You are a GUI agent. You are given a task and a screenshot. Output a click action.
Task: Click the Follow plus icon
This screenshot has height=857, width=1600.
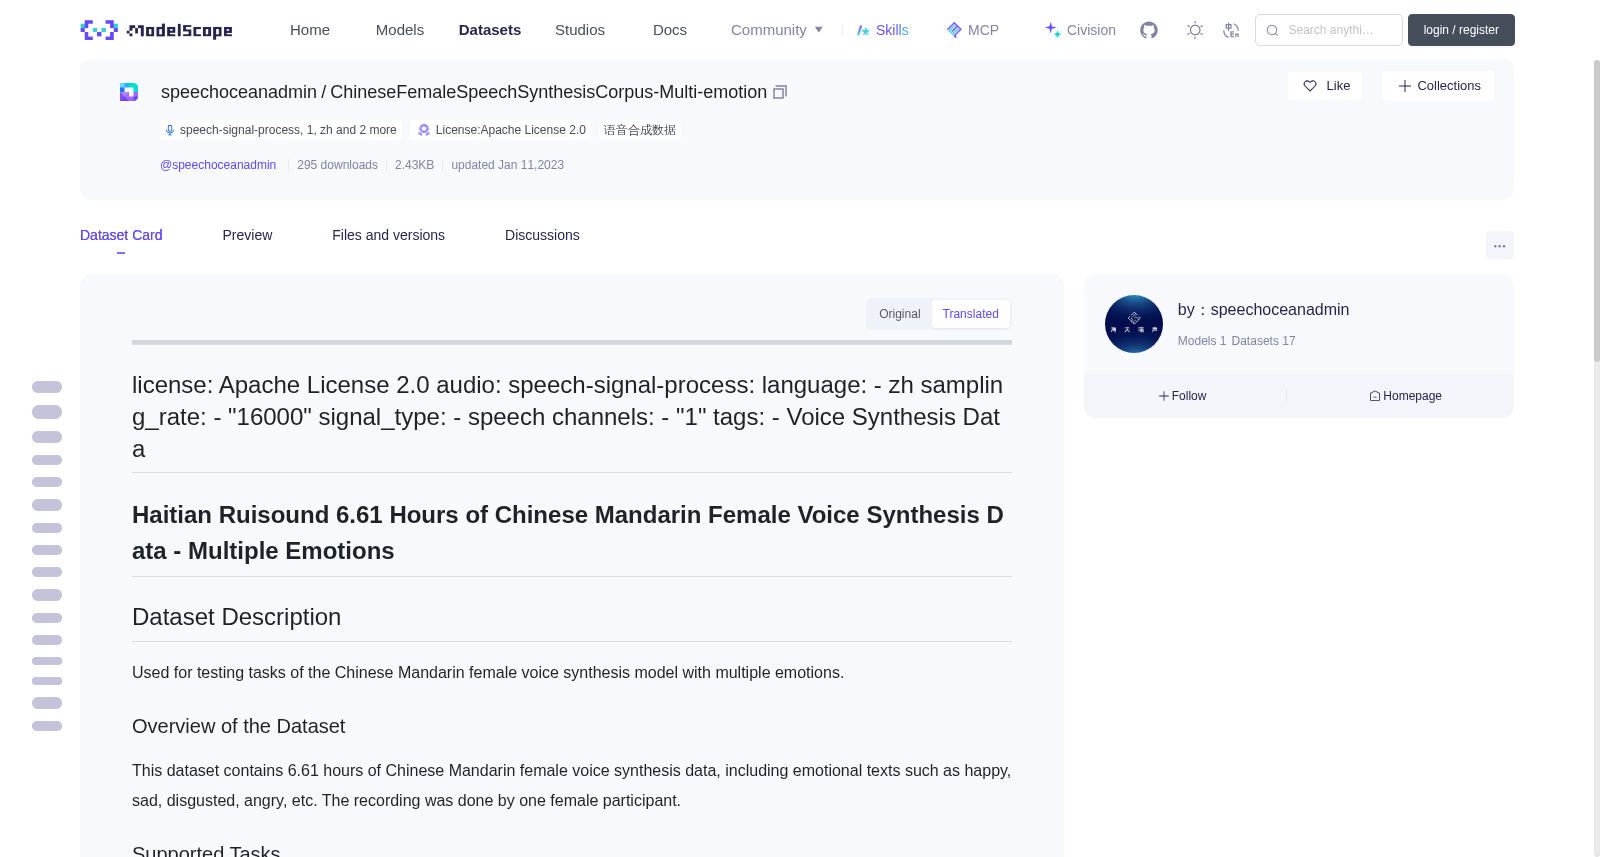(x=1164, y=396)
